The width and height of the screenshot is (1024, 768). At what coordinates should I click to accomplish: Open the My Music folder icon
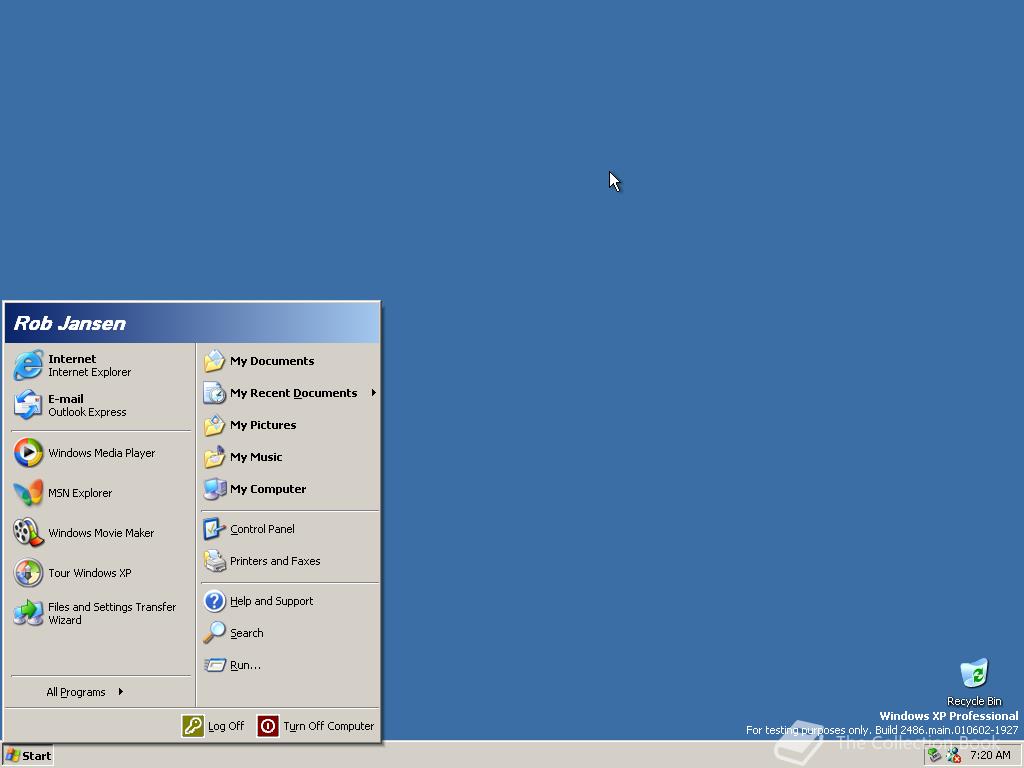point(214,456)
